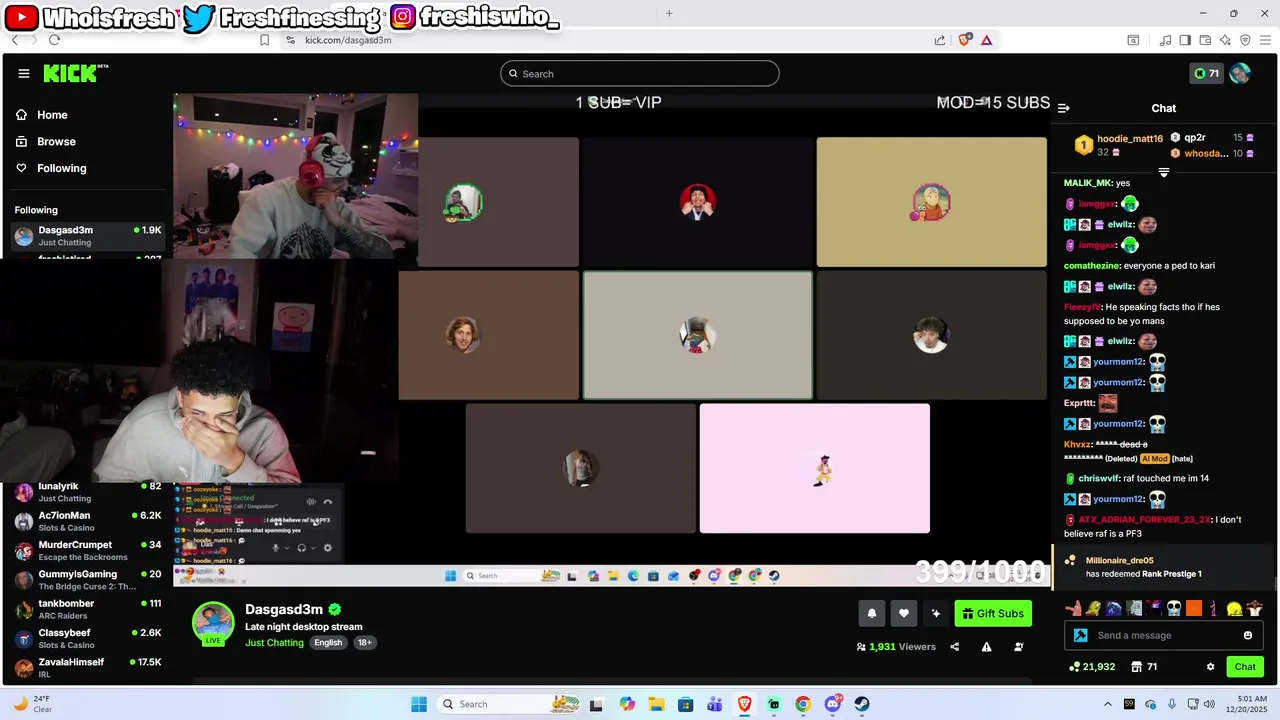Viewport: 1280px width, 720px height.
Task: Toggle stream notifications bell
Action: coord(871,614)
